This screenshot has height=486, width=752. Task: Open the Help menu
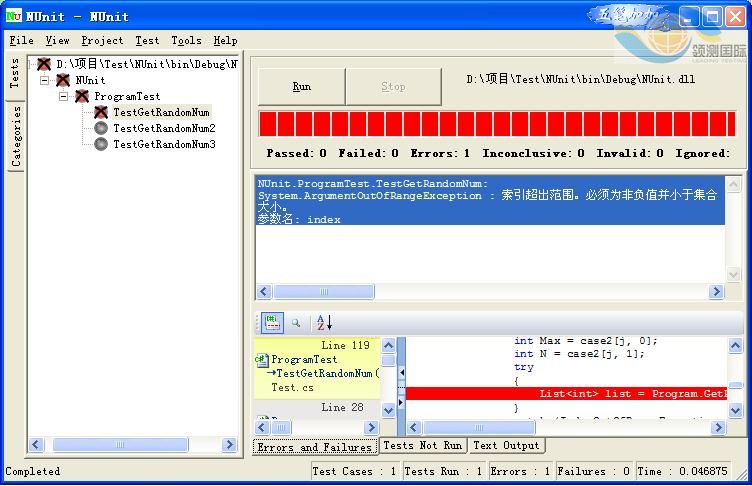click(x=225, y=40)
